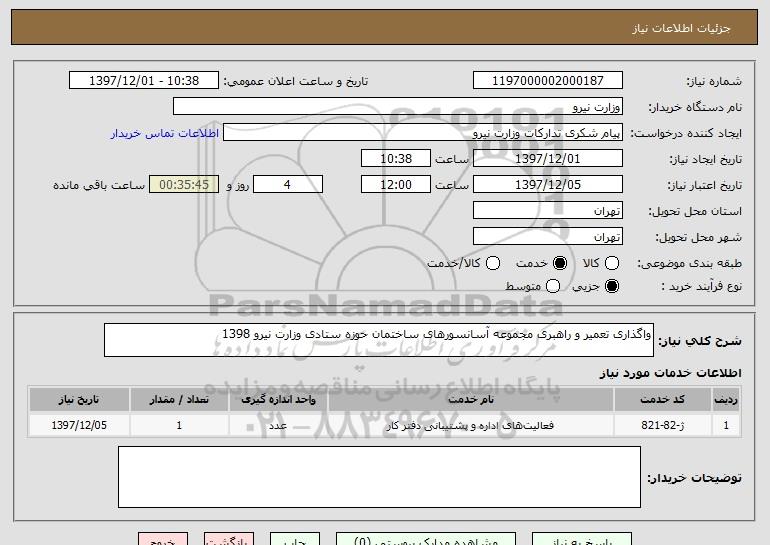
Task: Click the creation time field 10:38
Action: tap(396, 159)
